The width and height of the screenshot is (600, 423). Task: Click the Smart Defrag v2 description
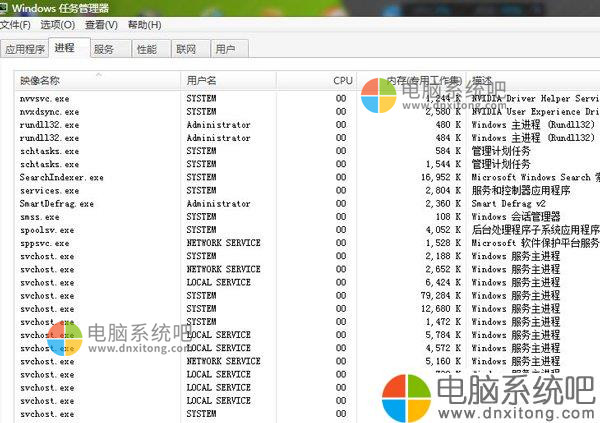tap(509, 204)
